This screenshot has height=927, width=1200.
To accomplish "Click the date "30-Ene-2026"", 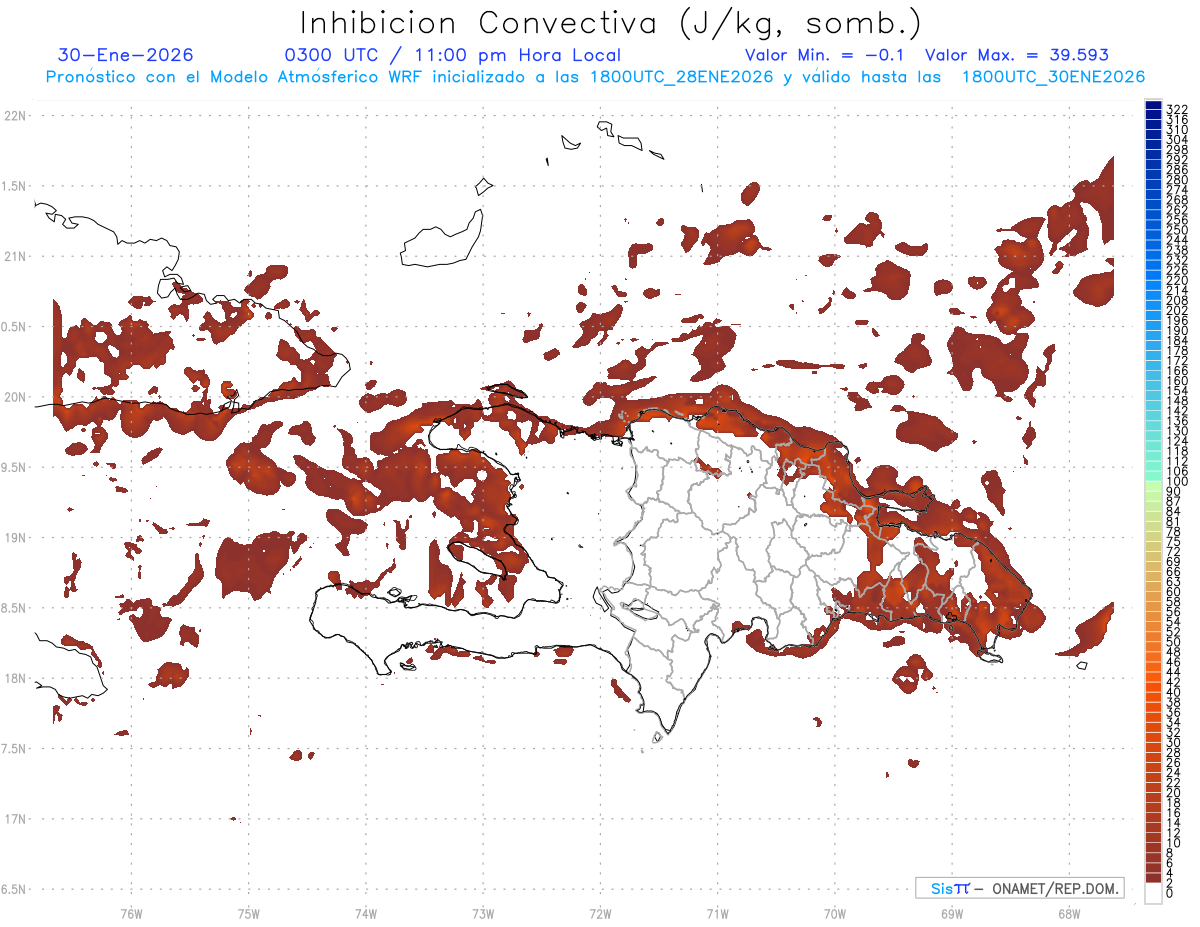I will coord(126,55).
